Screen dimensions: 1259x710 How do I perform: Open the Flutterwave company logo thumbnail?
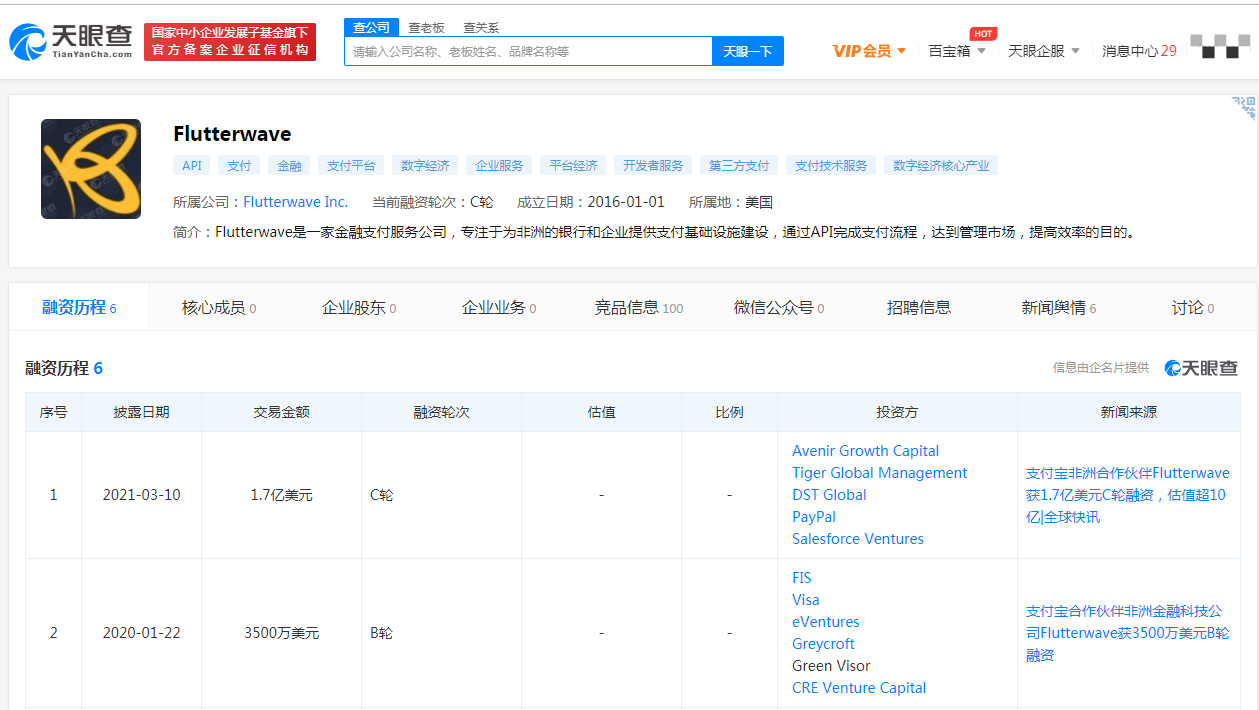[x=91, y=169]
